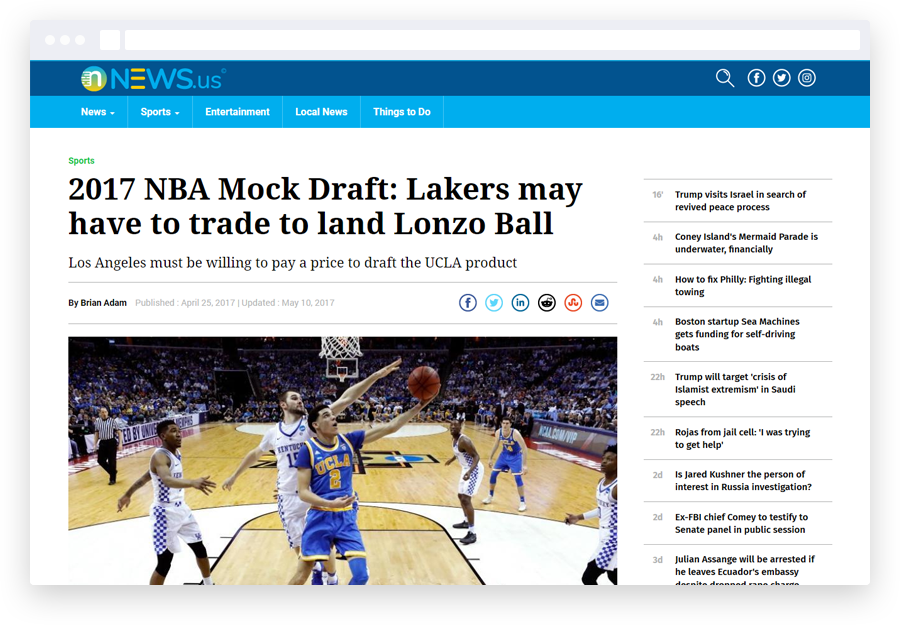900x625 pixels.
Task: Share article on Reddit
Action: (x=547, y=302)
